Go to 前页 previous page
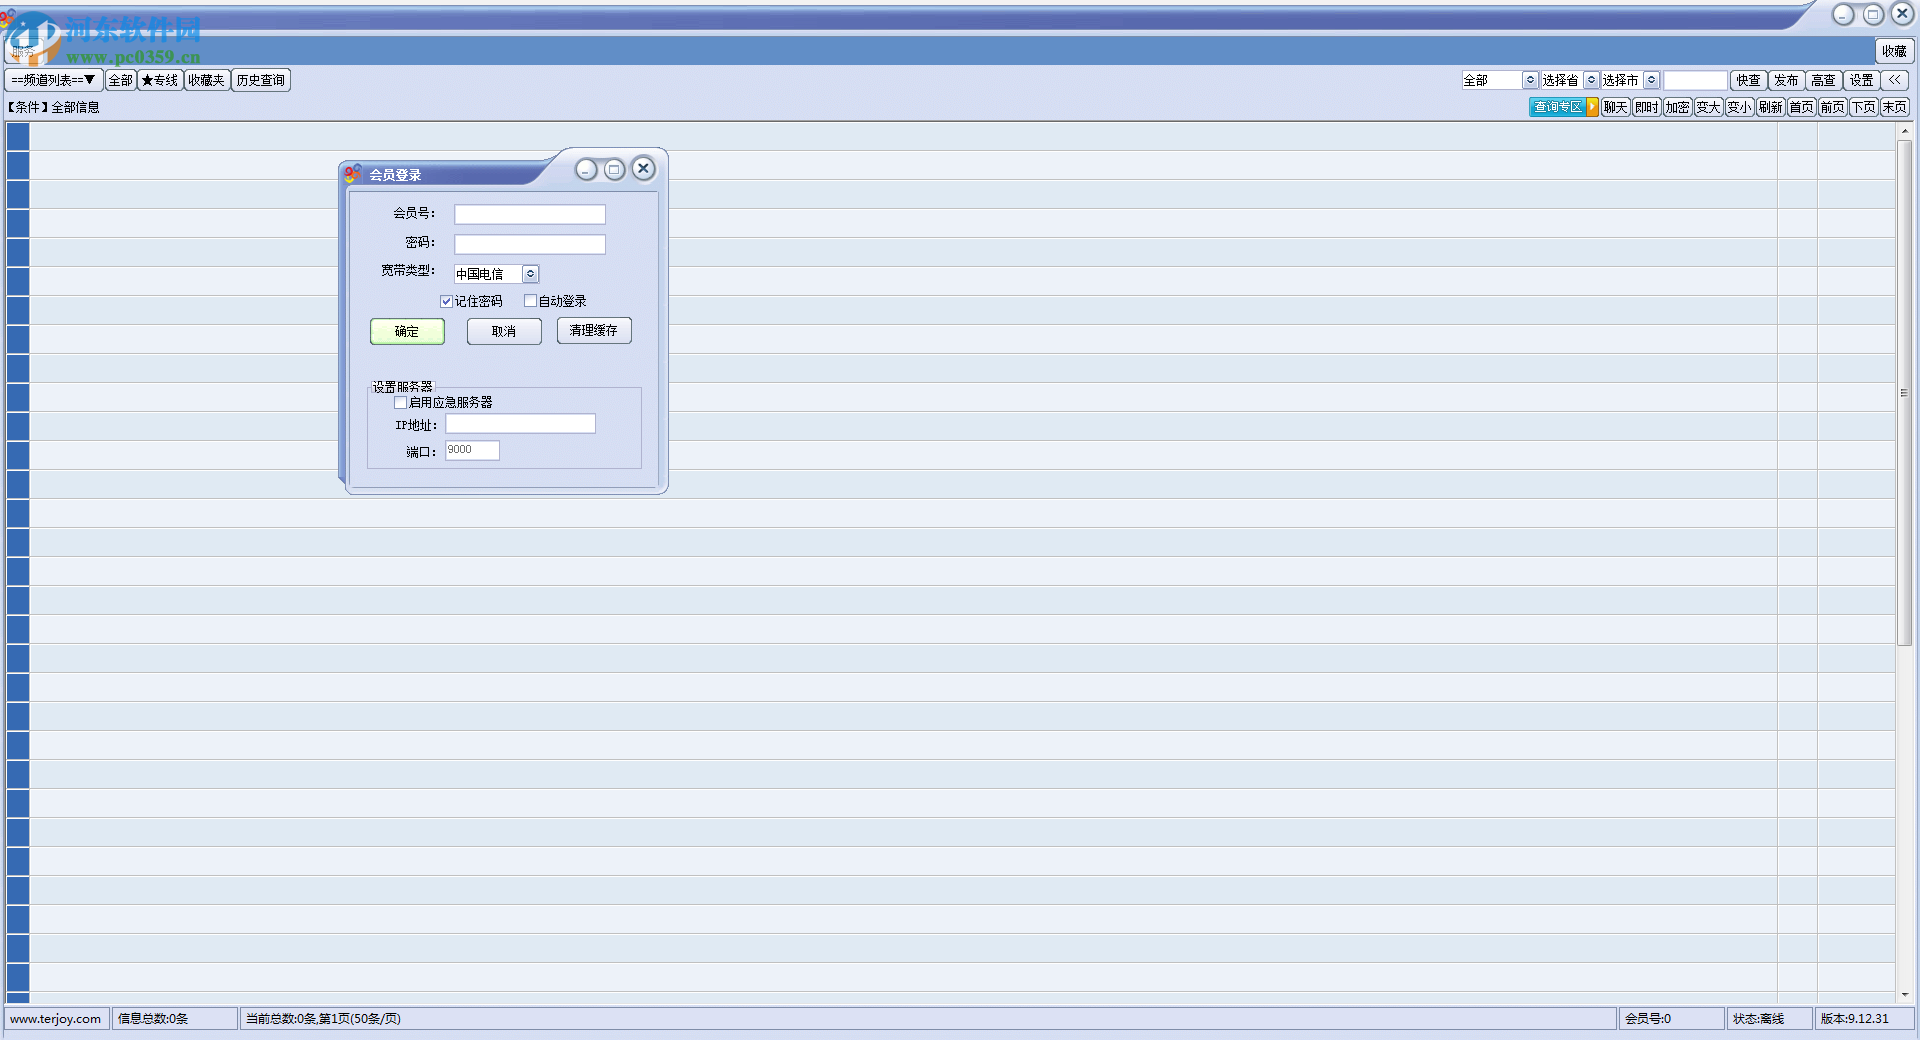1920x1040 pixels. point(1833,107)
